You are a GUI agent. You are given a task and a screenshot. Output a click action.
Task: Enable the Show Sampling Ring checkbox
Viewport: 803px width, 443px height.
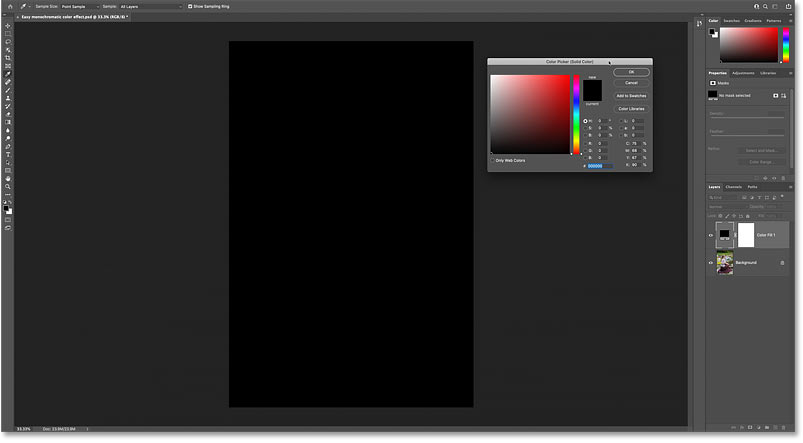tap(190, 7)
